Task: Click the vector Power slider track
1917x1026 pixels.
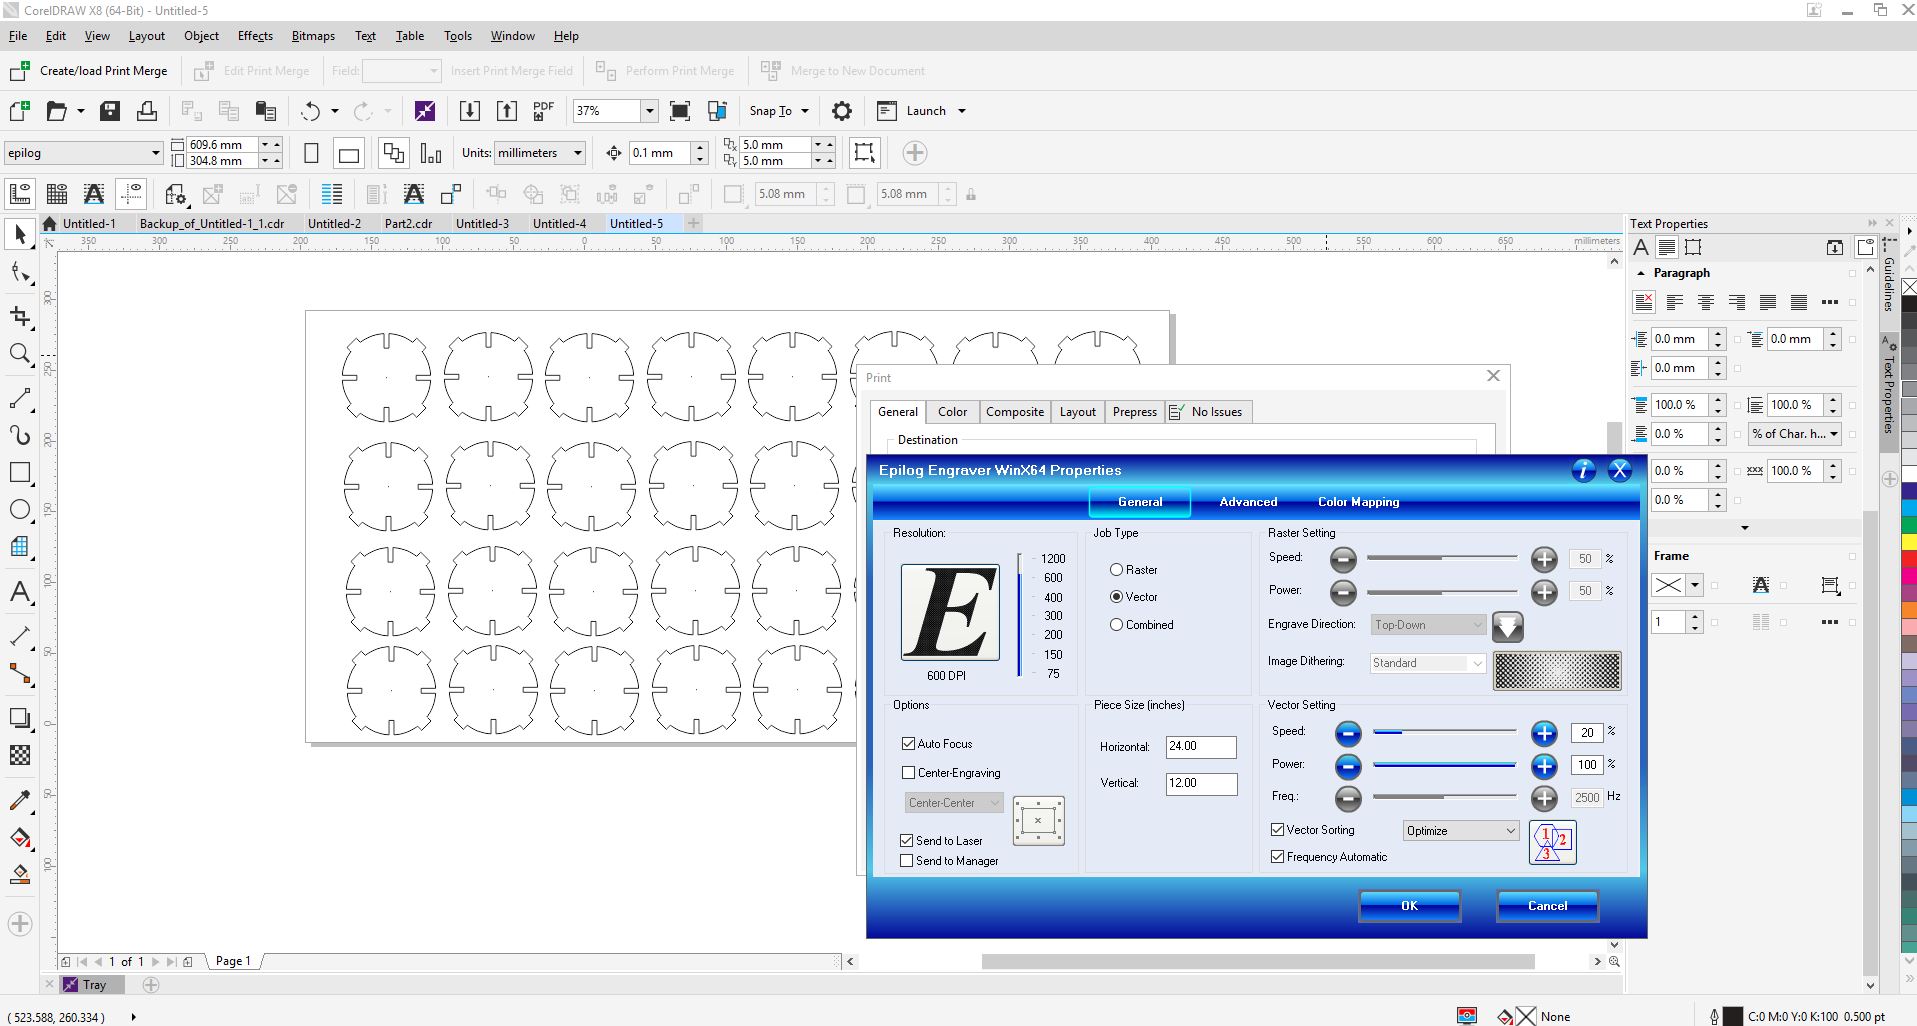Action: [1444, 765]
